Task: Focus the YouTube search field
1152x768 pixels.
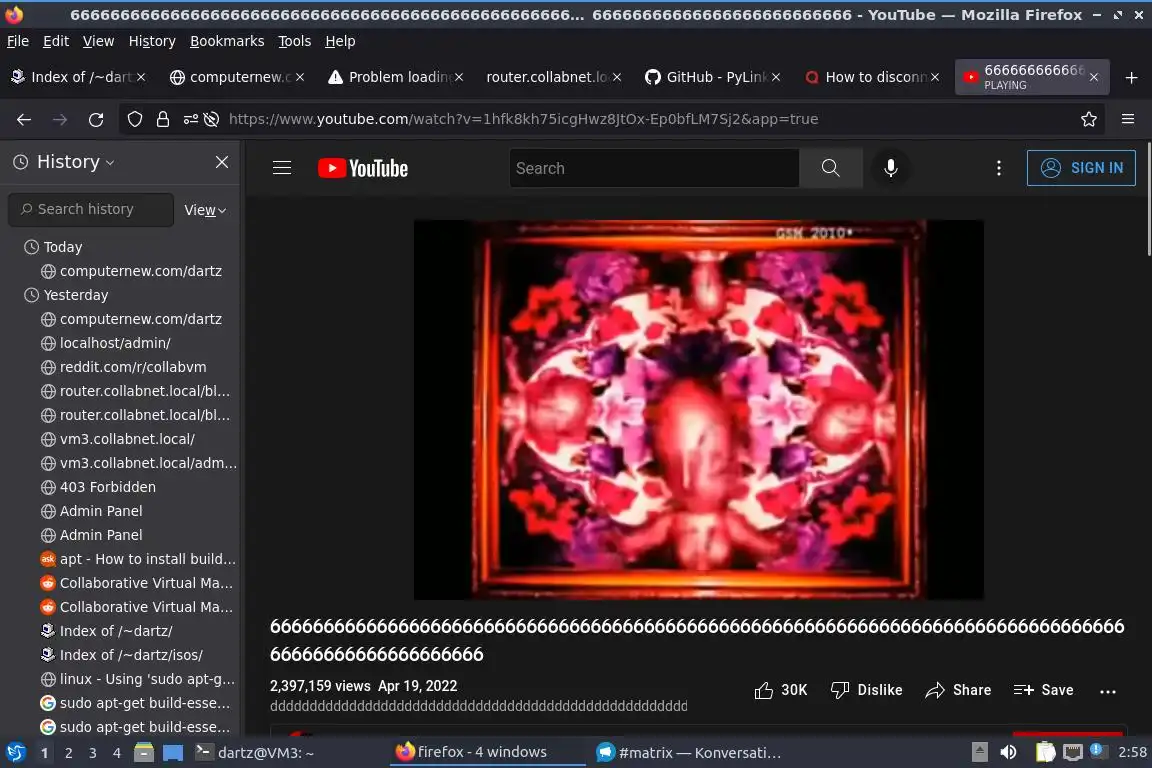Action: 654,168
